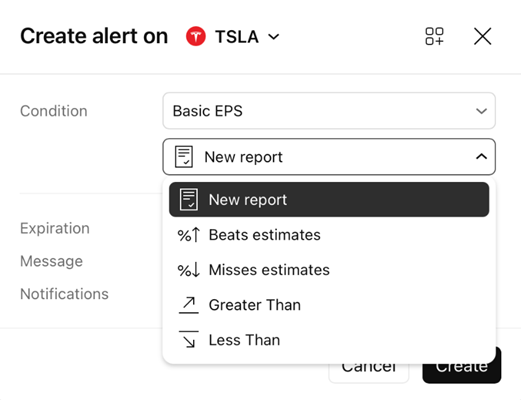Click the percent-up Beats estimates icon
The width and height of the screenshot is (521, 400).
[x=189, y=235]
